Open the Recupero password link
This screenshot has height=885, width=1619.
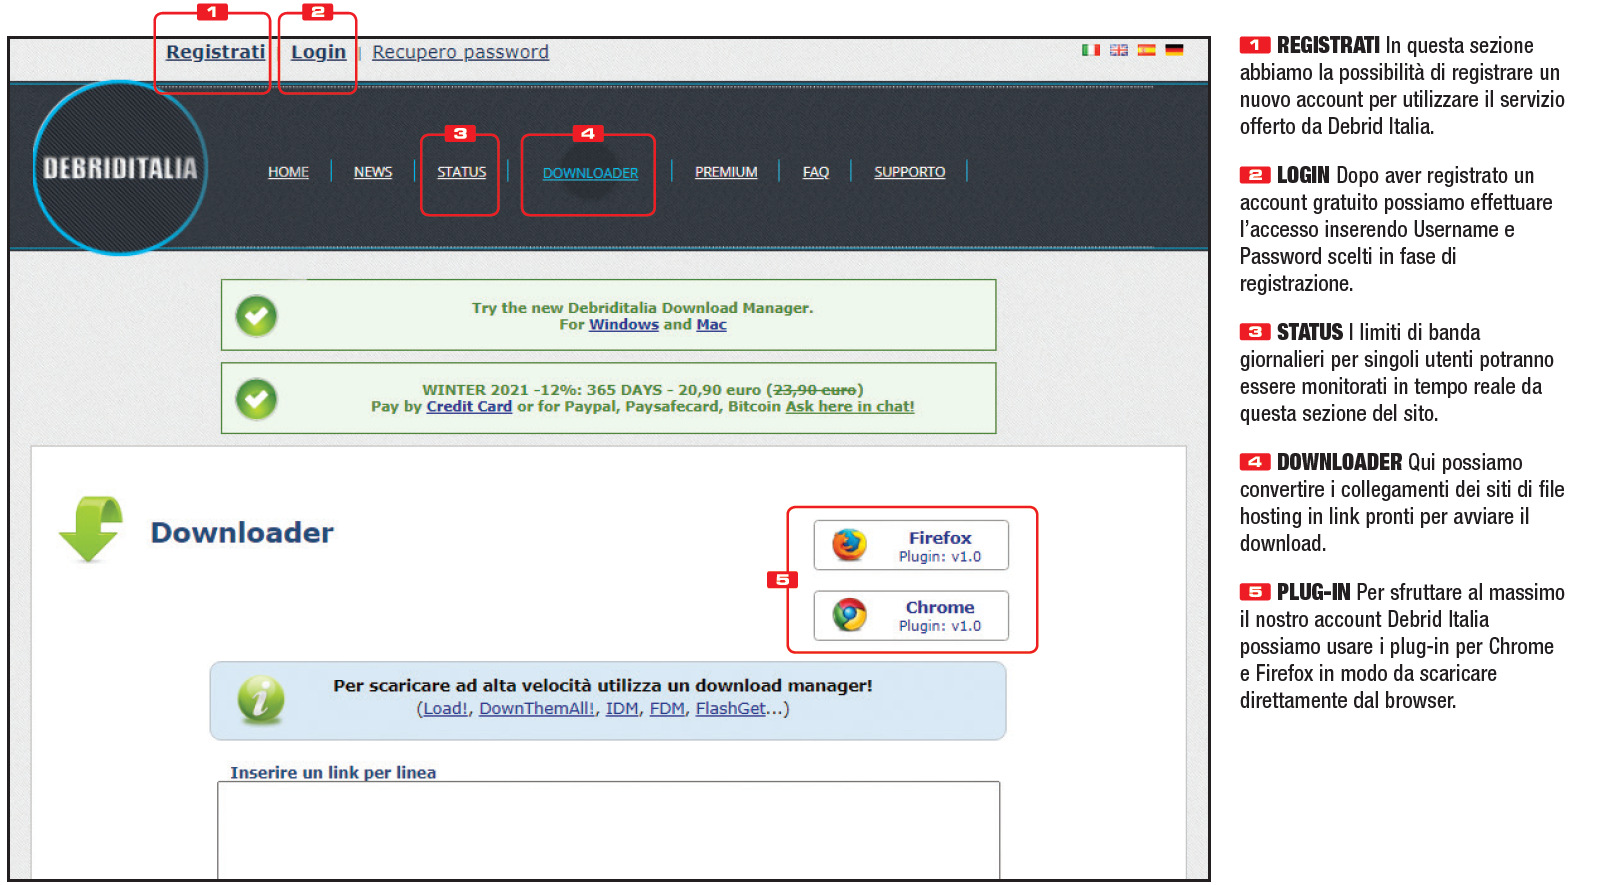coord(460,52)
